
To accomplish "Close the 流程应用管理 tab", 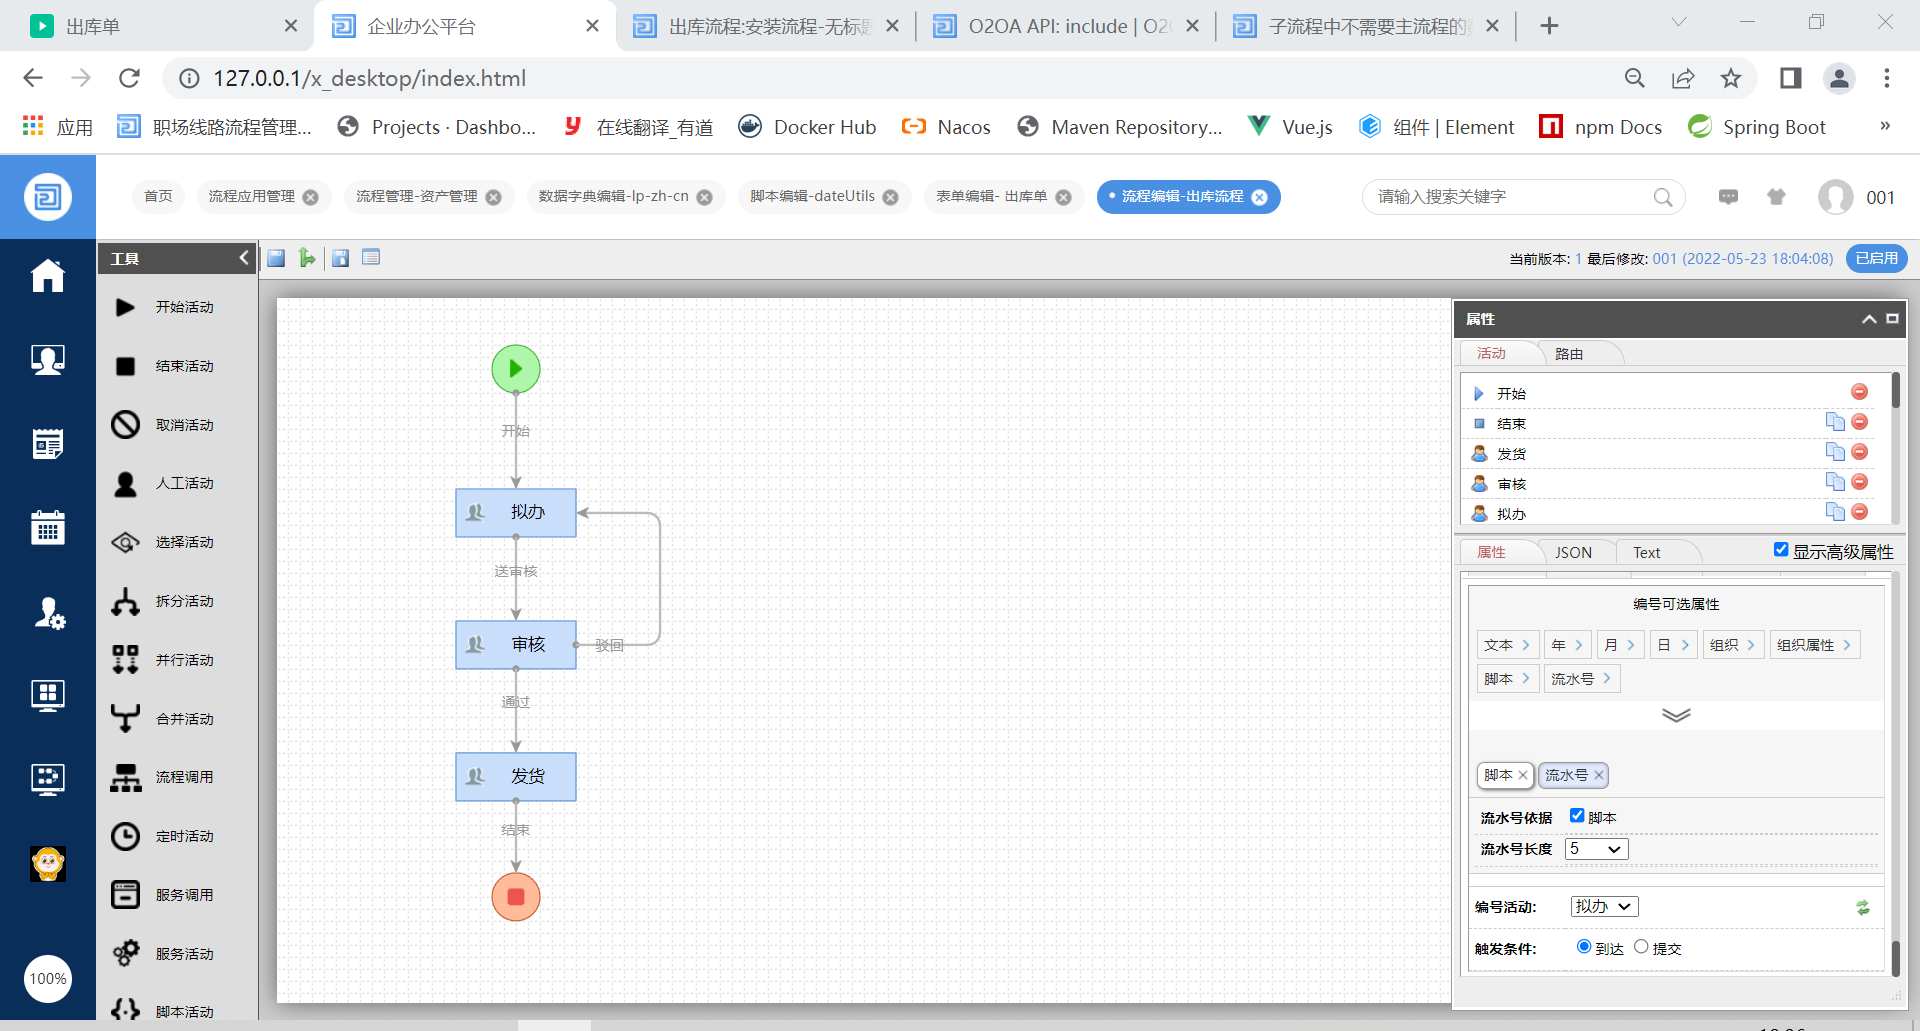I will coord(311,198).
